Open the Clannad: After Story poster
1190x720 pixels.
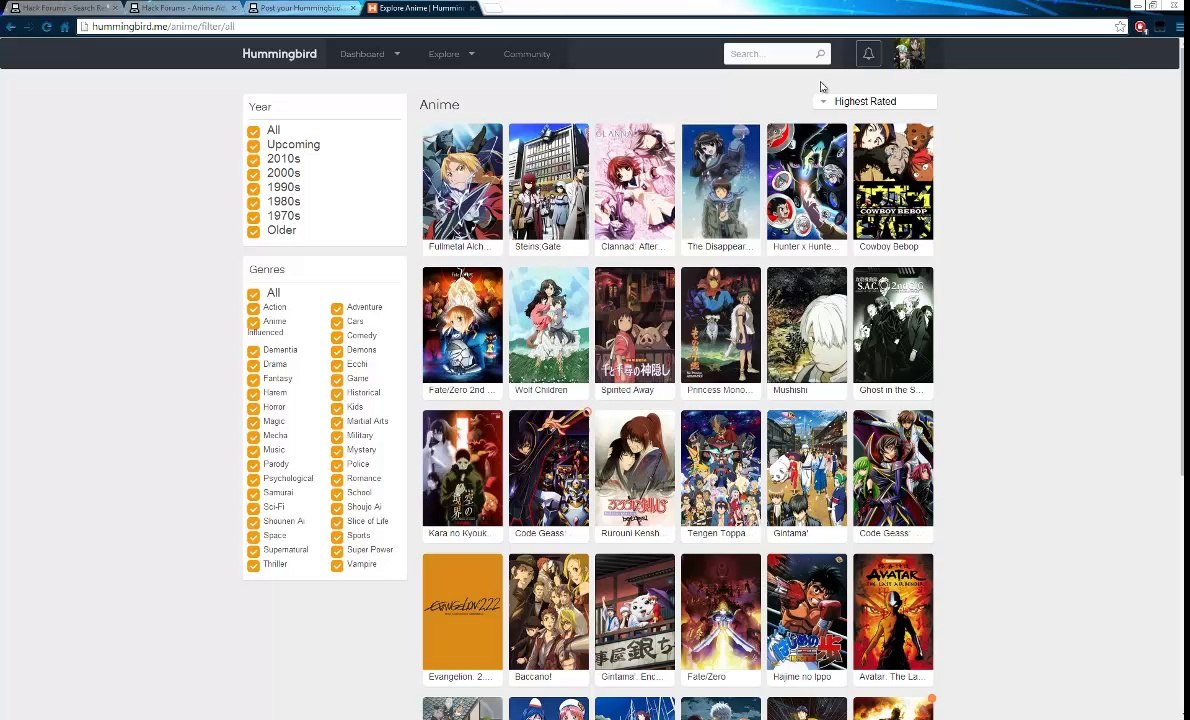(634, 181)
